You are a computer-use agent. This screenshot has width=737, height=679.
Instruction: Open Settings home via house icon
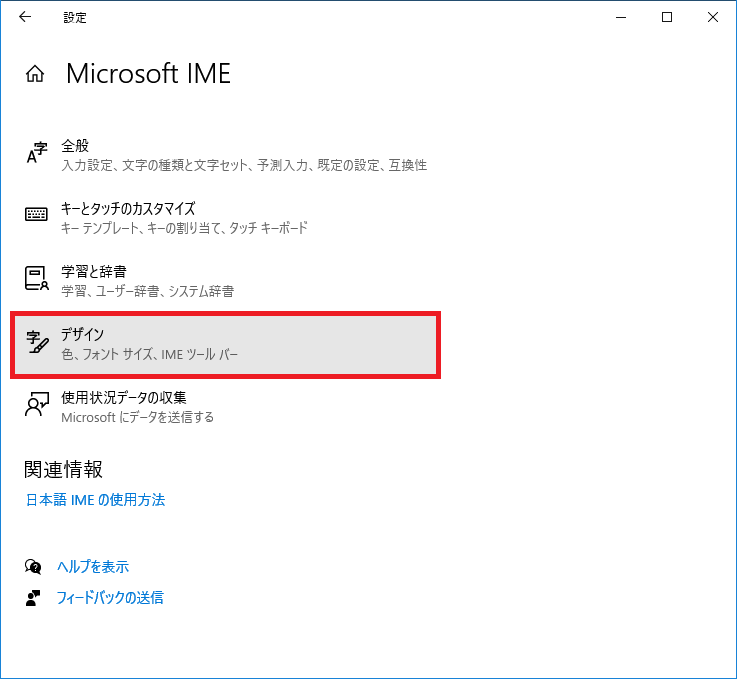[35, 74]
